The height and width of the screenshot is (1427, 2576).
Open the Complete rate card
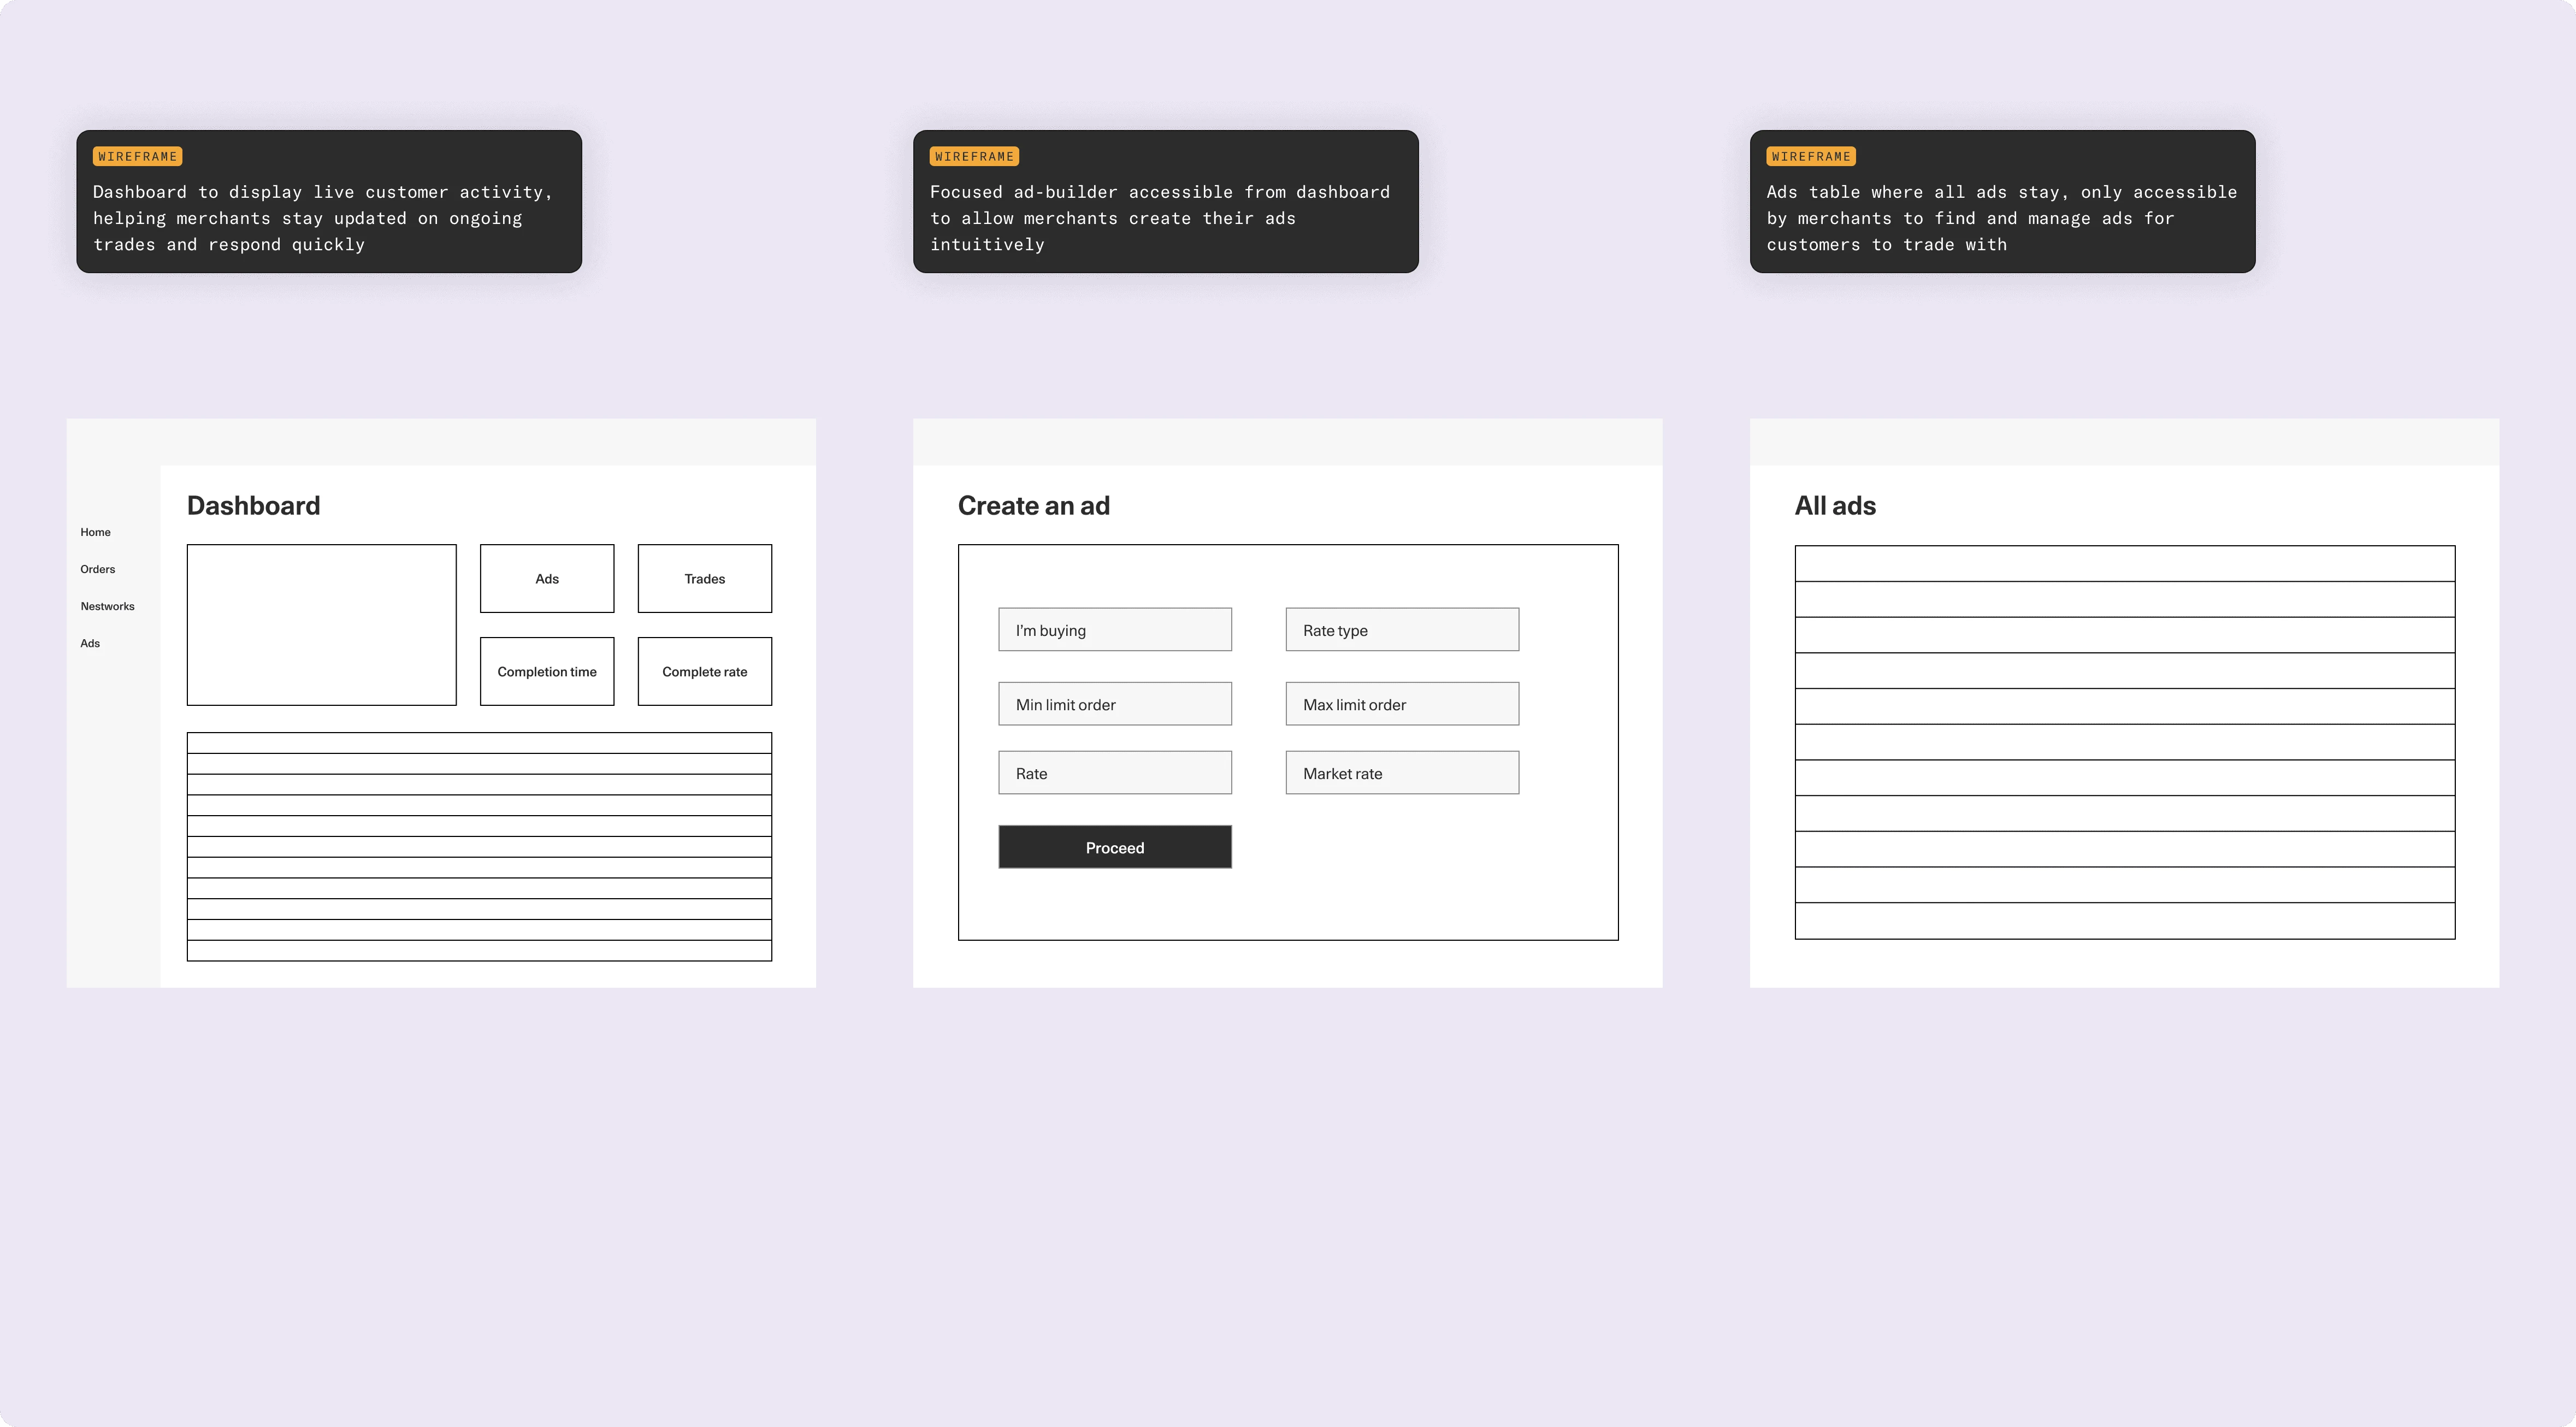point(705,671)
